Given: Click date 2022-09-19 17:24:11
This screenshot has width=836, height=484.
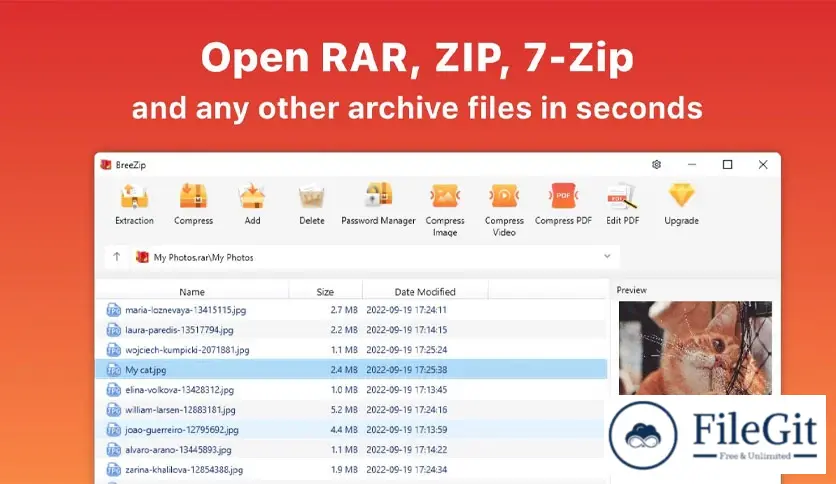Looking at the screenshot, I should point(406,310).
